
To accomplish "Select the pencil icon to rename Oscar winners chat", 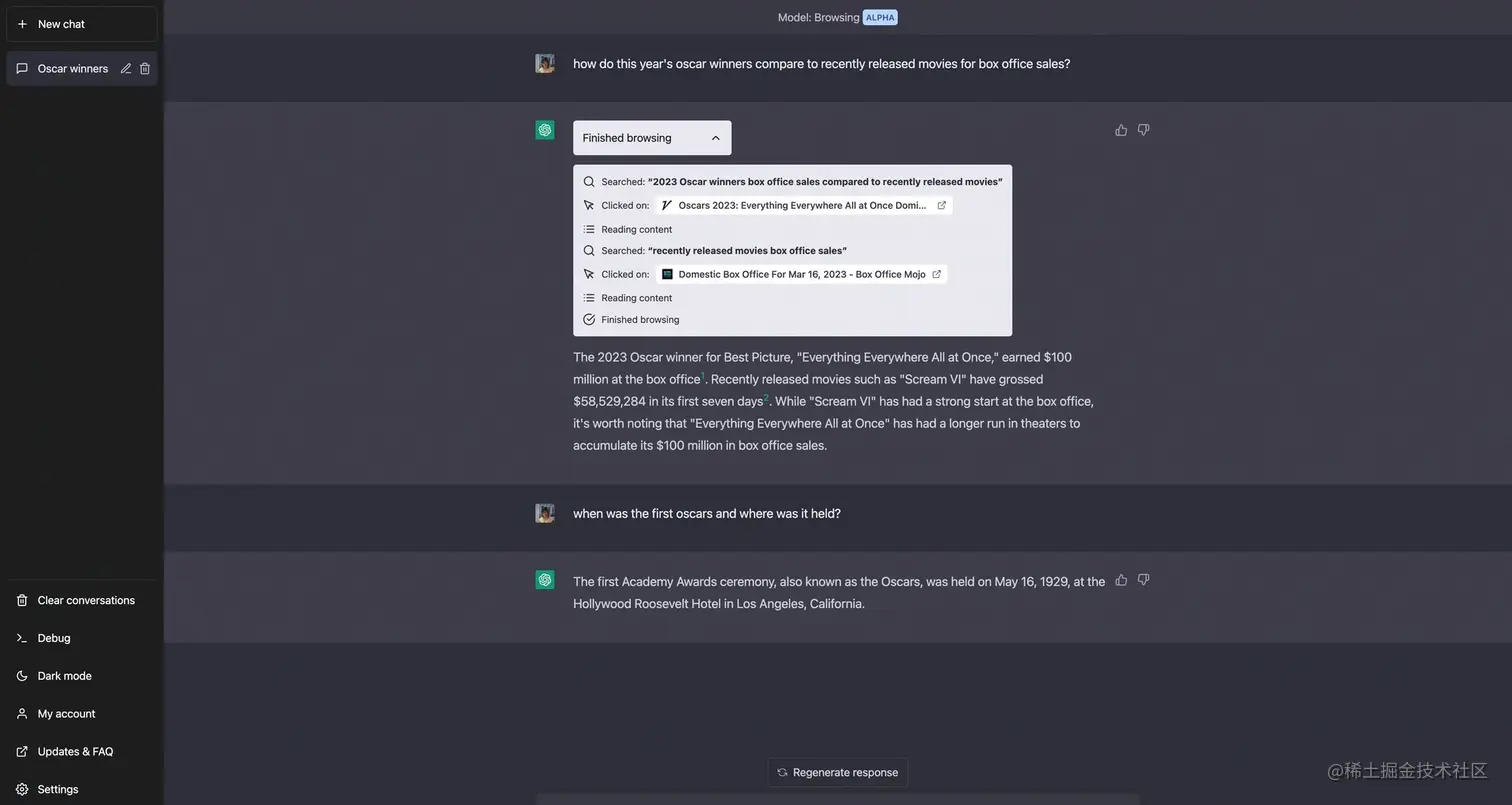I will pos(125,68).
